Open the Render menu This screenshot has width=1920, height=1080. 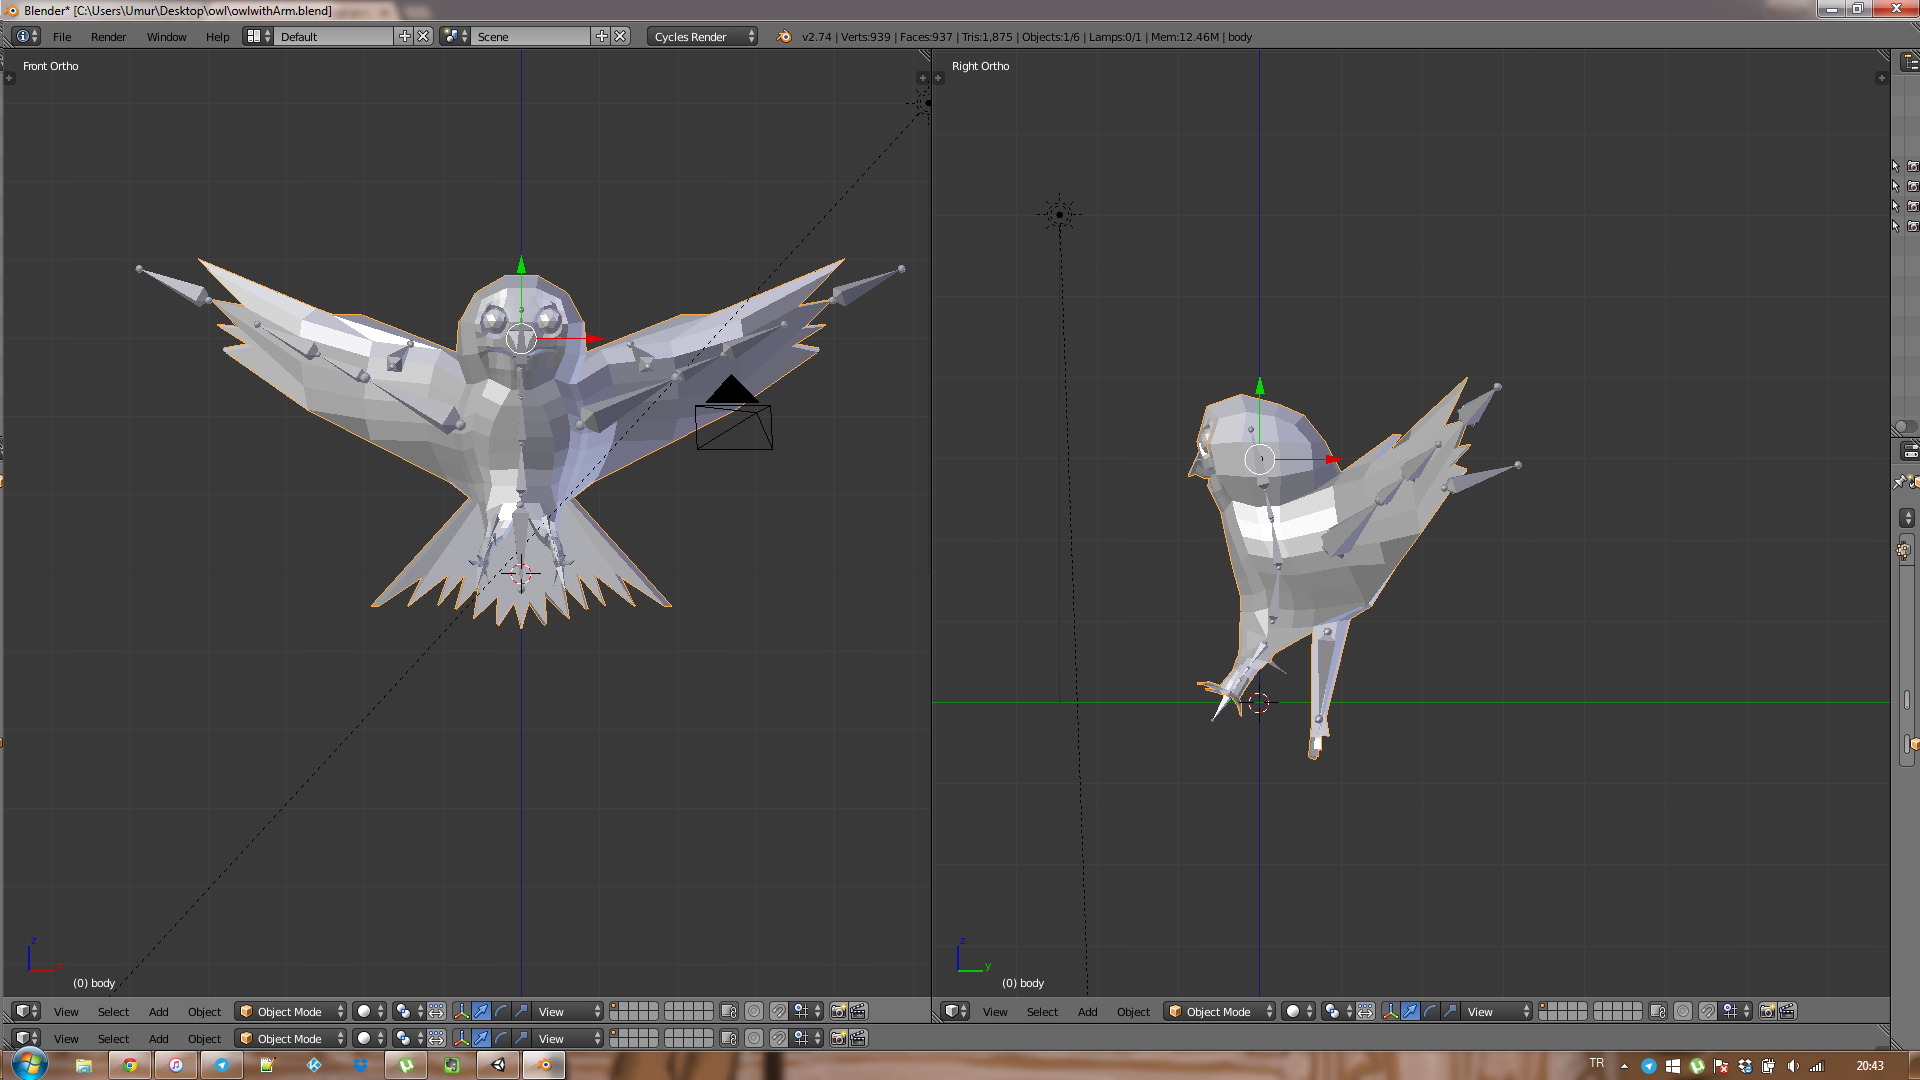pyautogui.click(x=108, y=37)
